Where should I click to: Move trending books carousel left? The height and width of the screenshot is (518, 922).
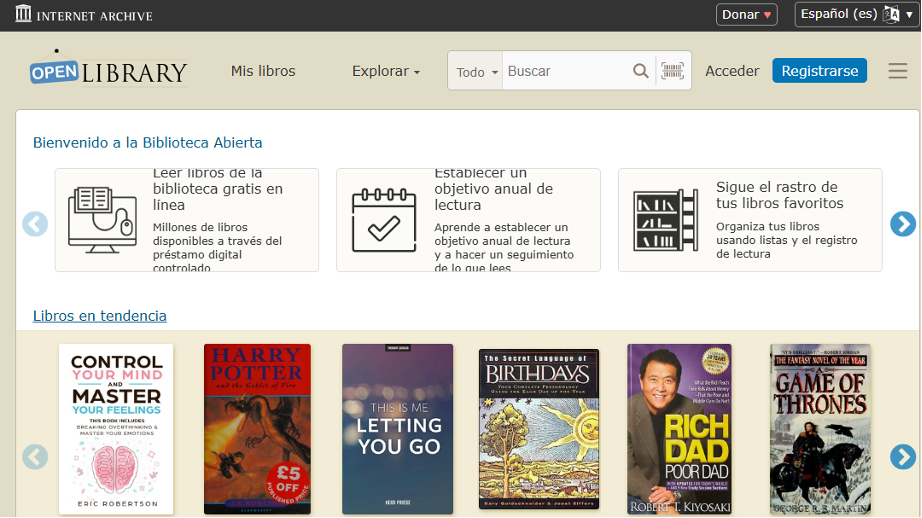coord(35,457)
